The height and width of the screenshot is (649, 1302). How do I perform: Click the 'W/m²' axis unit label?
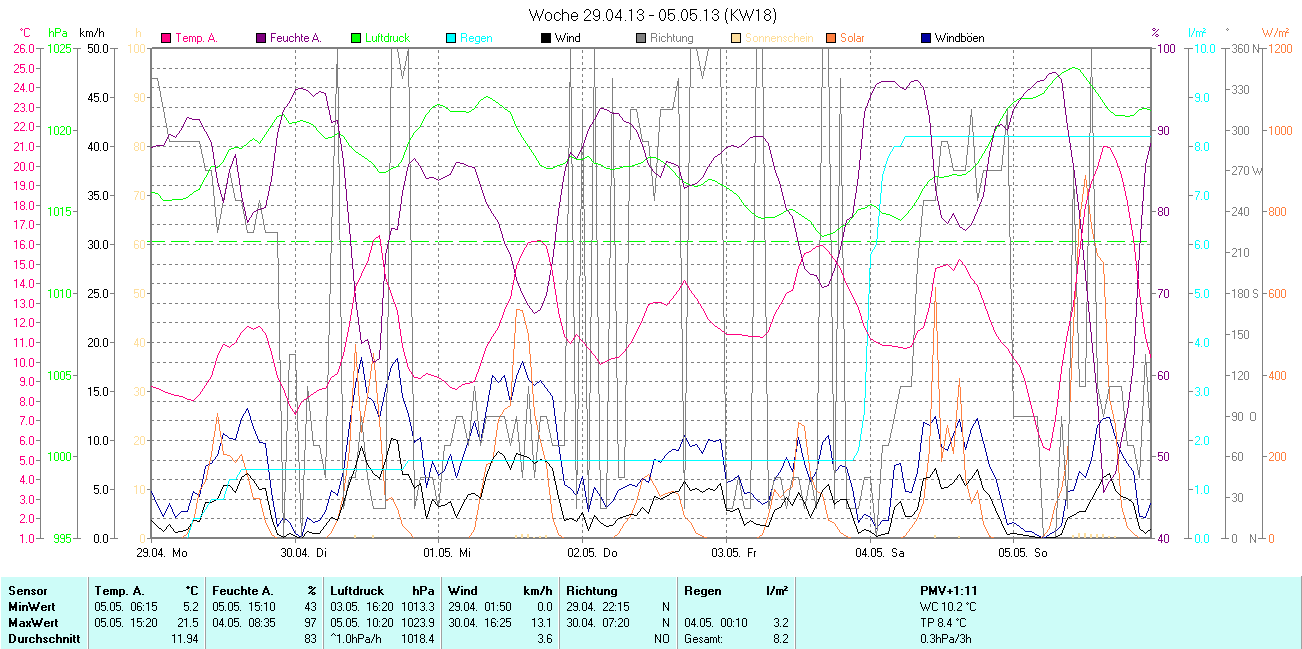(x=1275, y=34)
